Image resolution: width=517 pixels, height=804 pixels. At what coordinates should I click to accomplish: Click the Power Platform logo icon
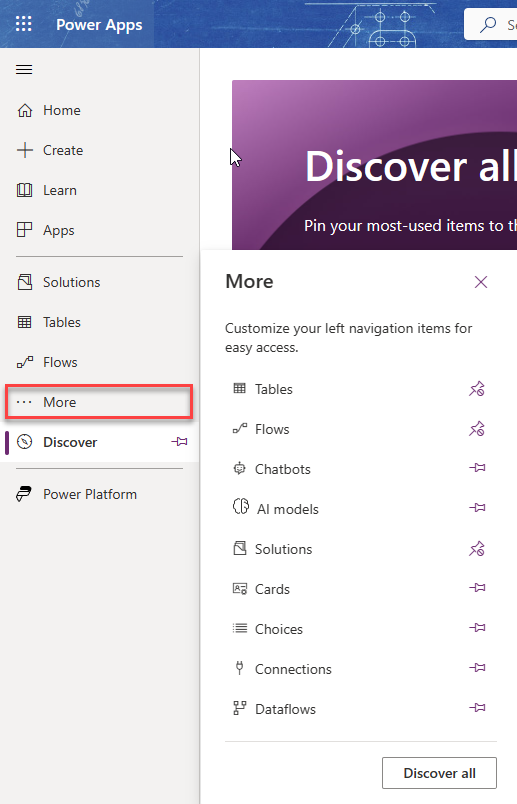24,494
